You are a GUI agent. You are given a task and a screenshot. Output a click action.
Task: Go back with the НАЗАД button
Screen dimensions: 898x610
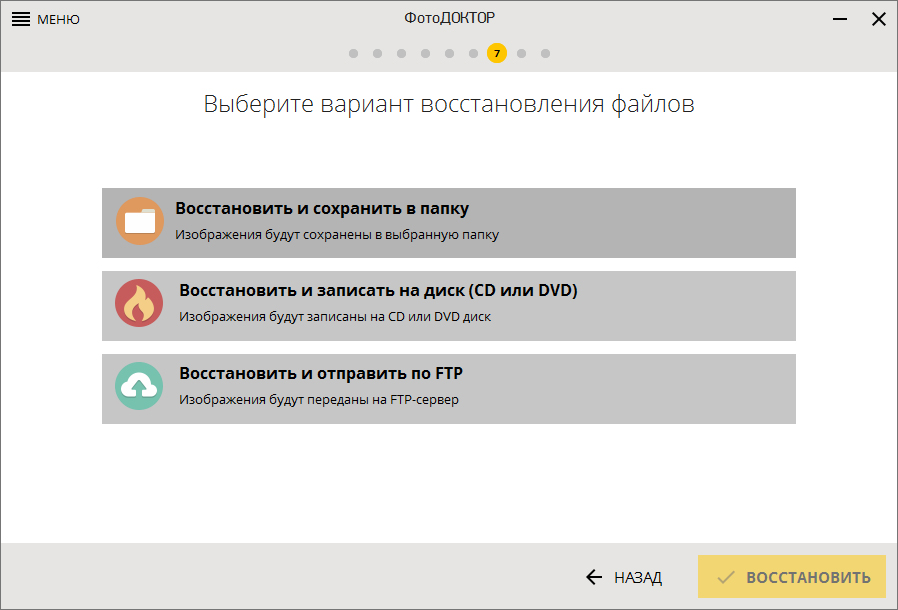[x=624, y=577]
